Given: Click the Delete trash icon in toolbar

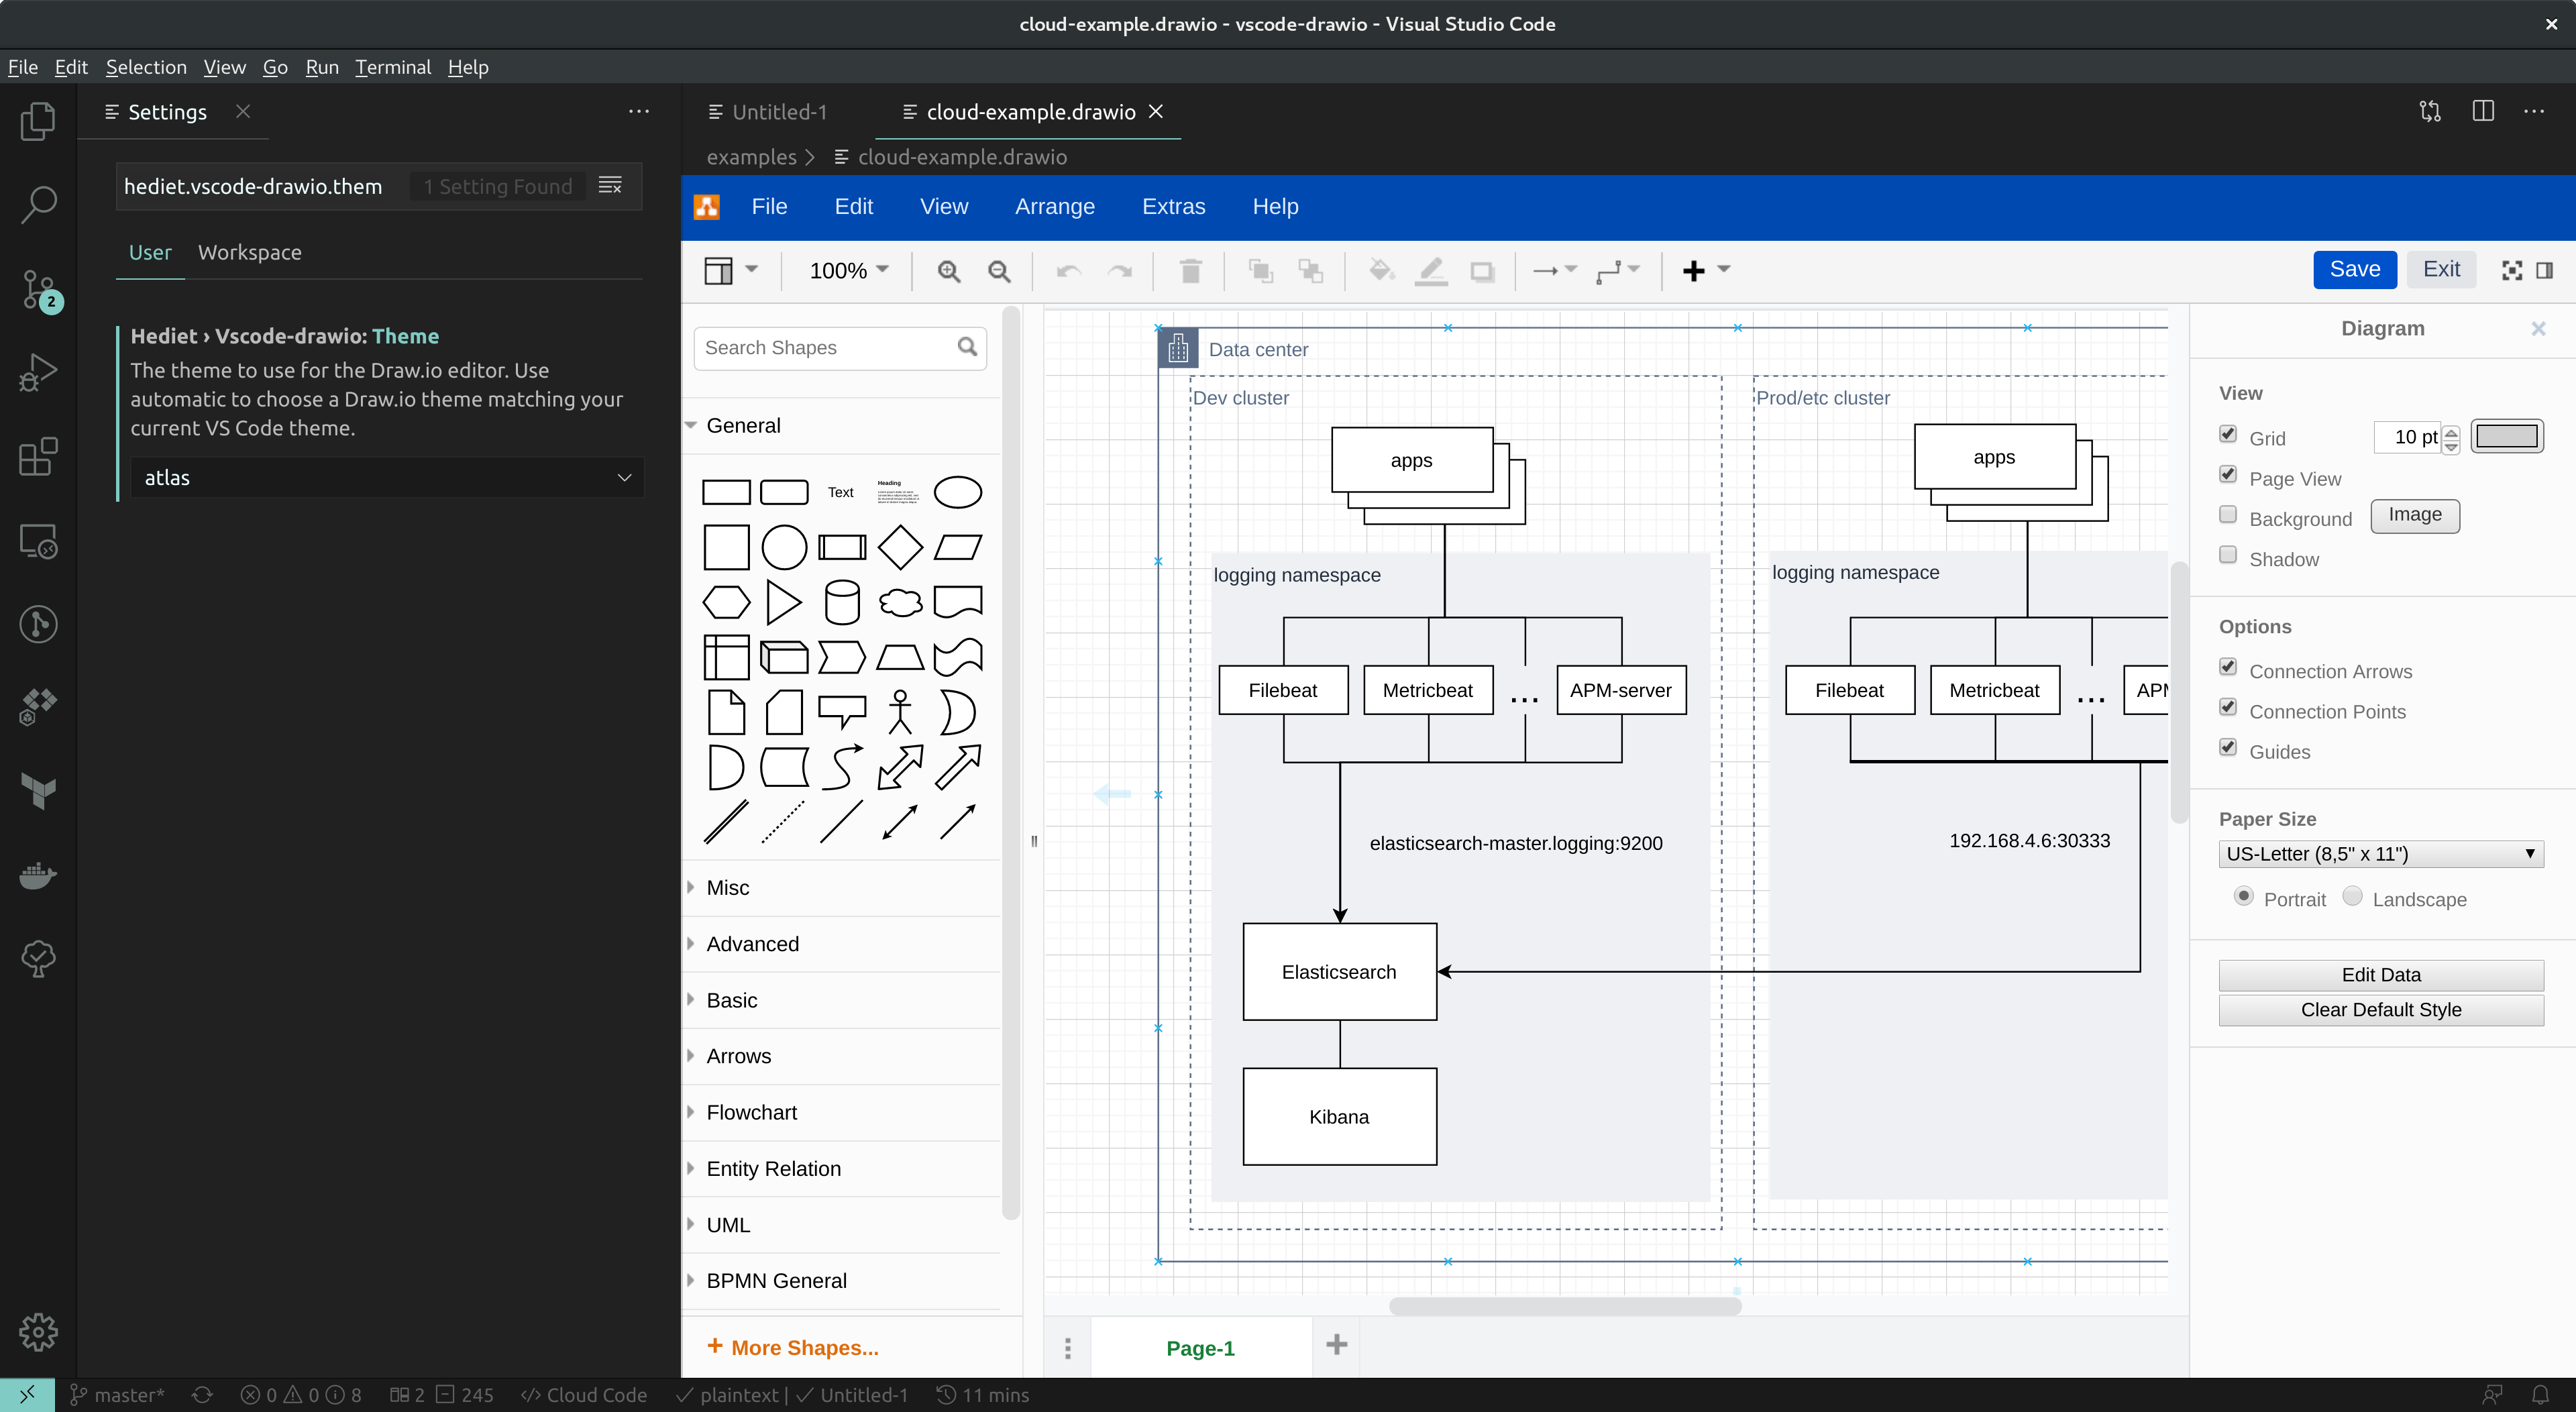Looking at the screenshot, I should [1190, 271].
